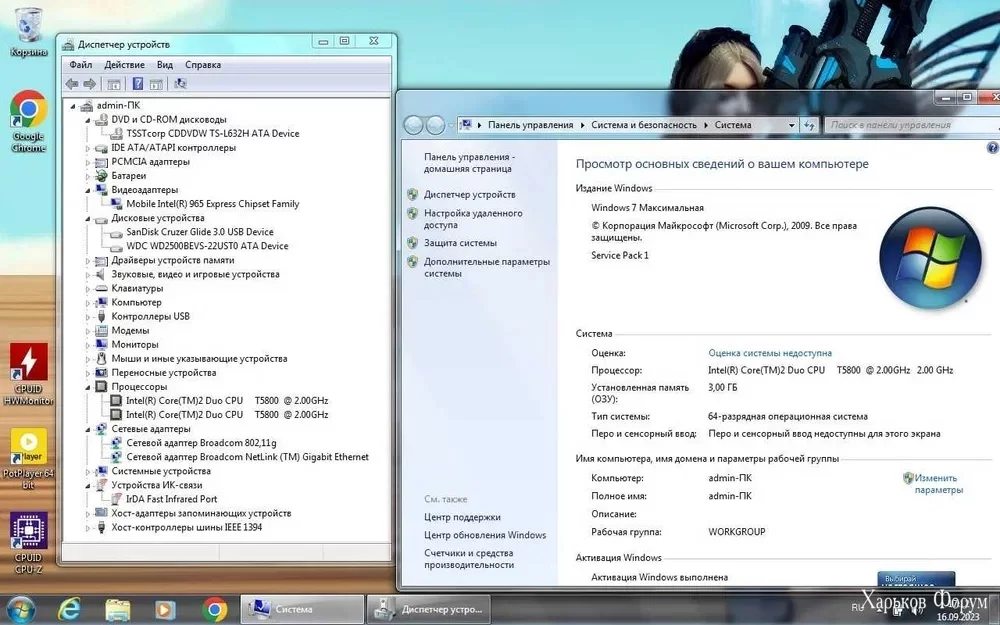Open Диспетчер устройств link in sidebar
The width and height of the screenshot is (1000, 625).
click(x=469, y=195)
